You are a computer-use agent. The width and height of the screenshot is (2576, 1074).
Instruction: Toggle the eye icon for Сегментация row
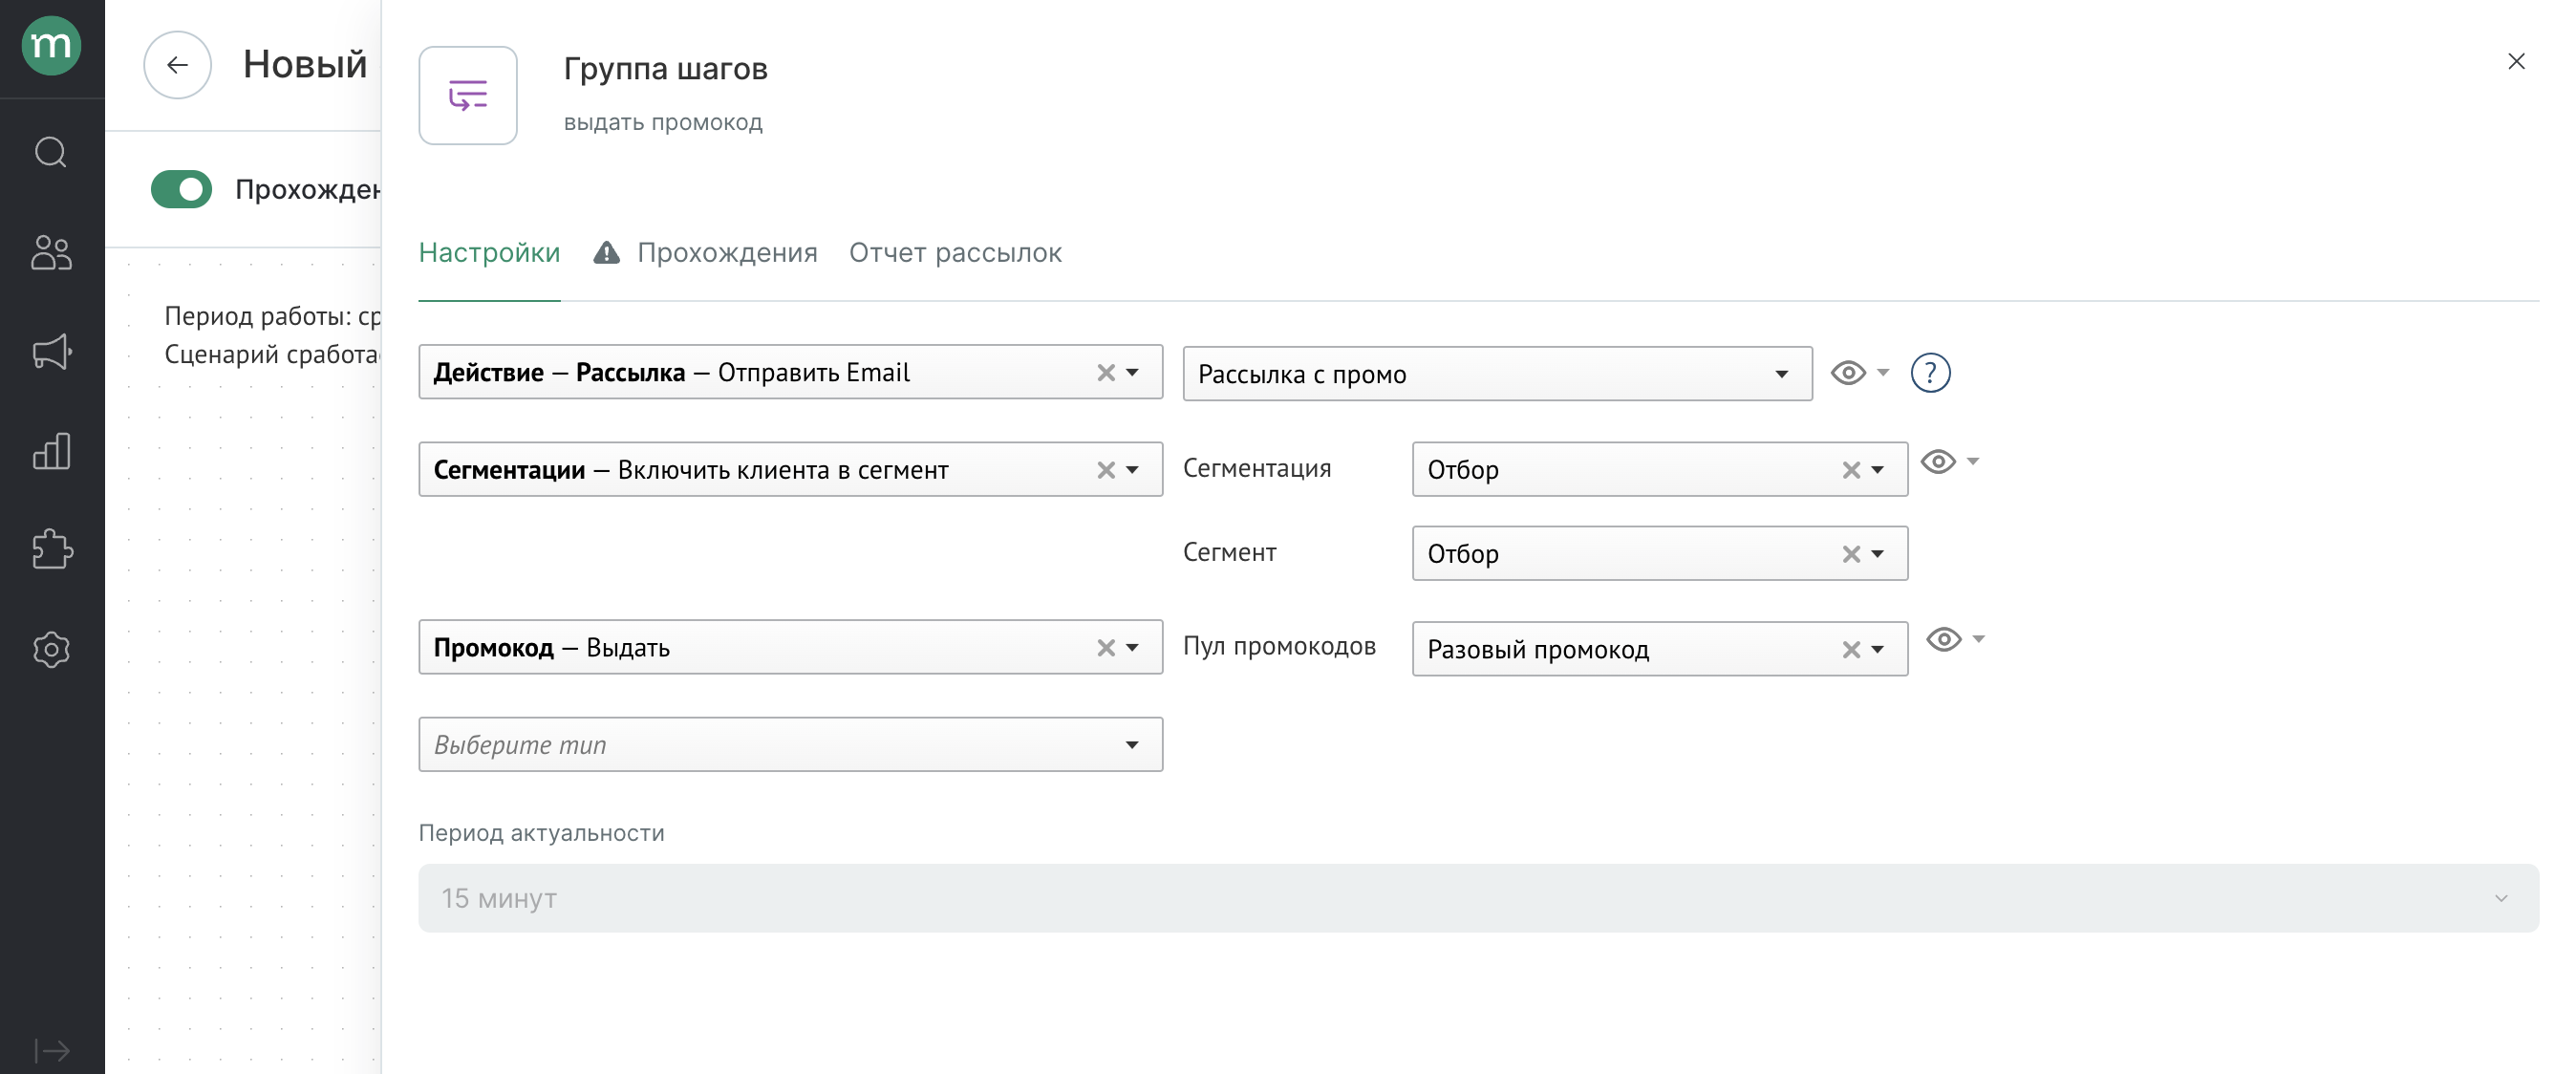click(1938, 462)
